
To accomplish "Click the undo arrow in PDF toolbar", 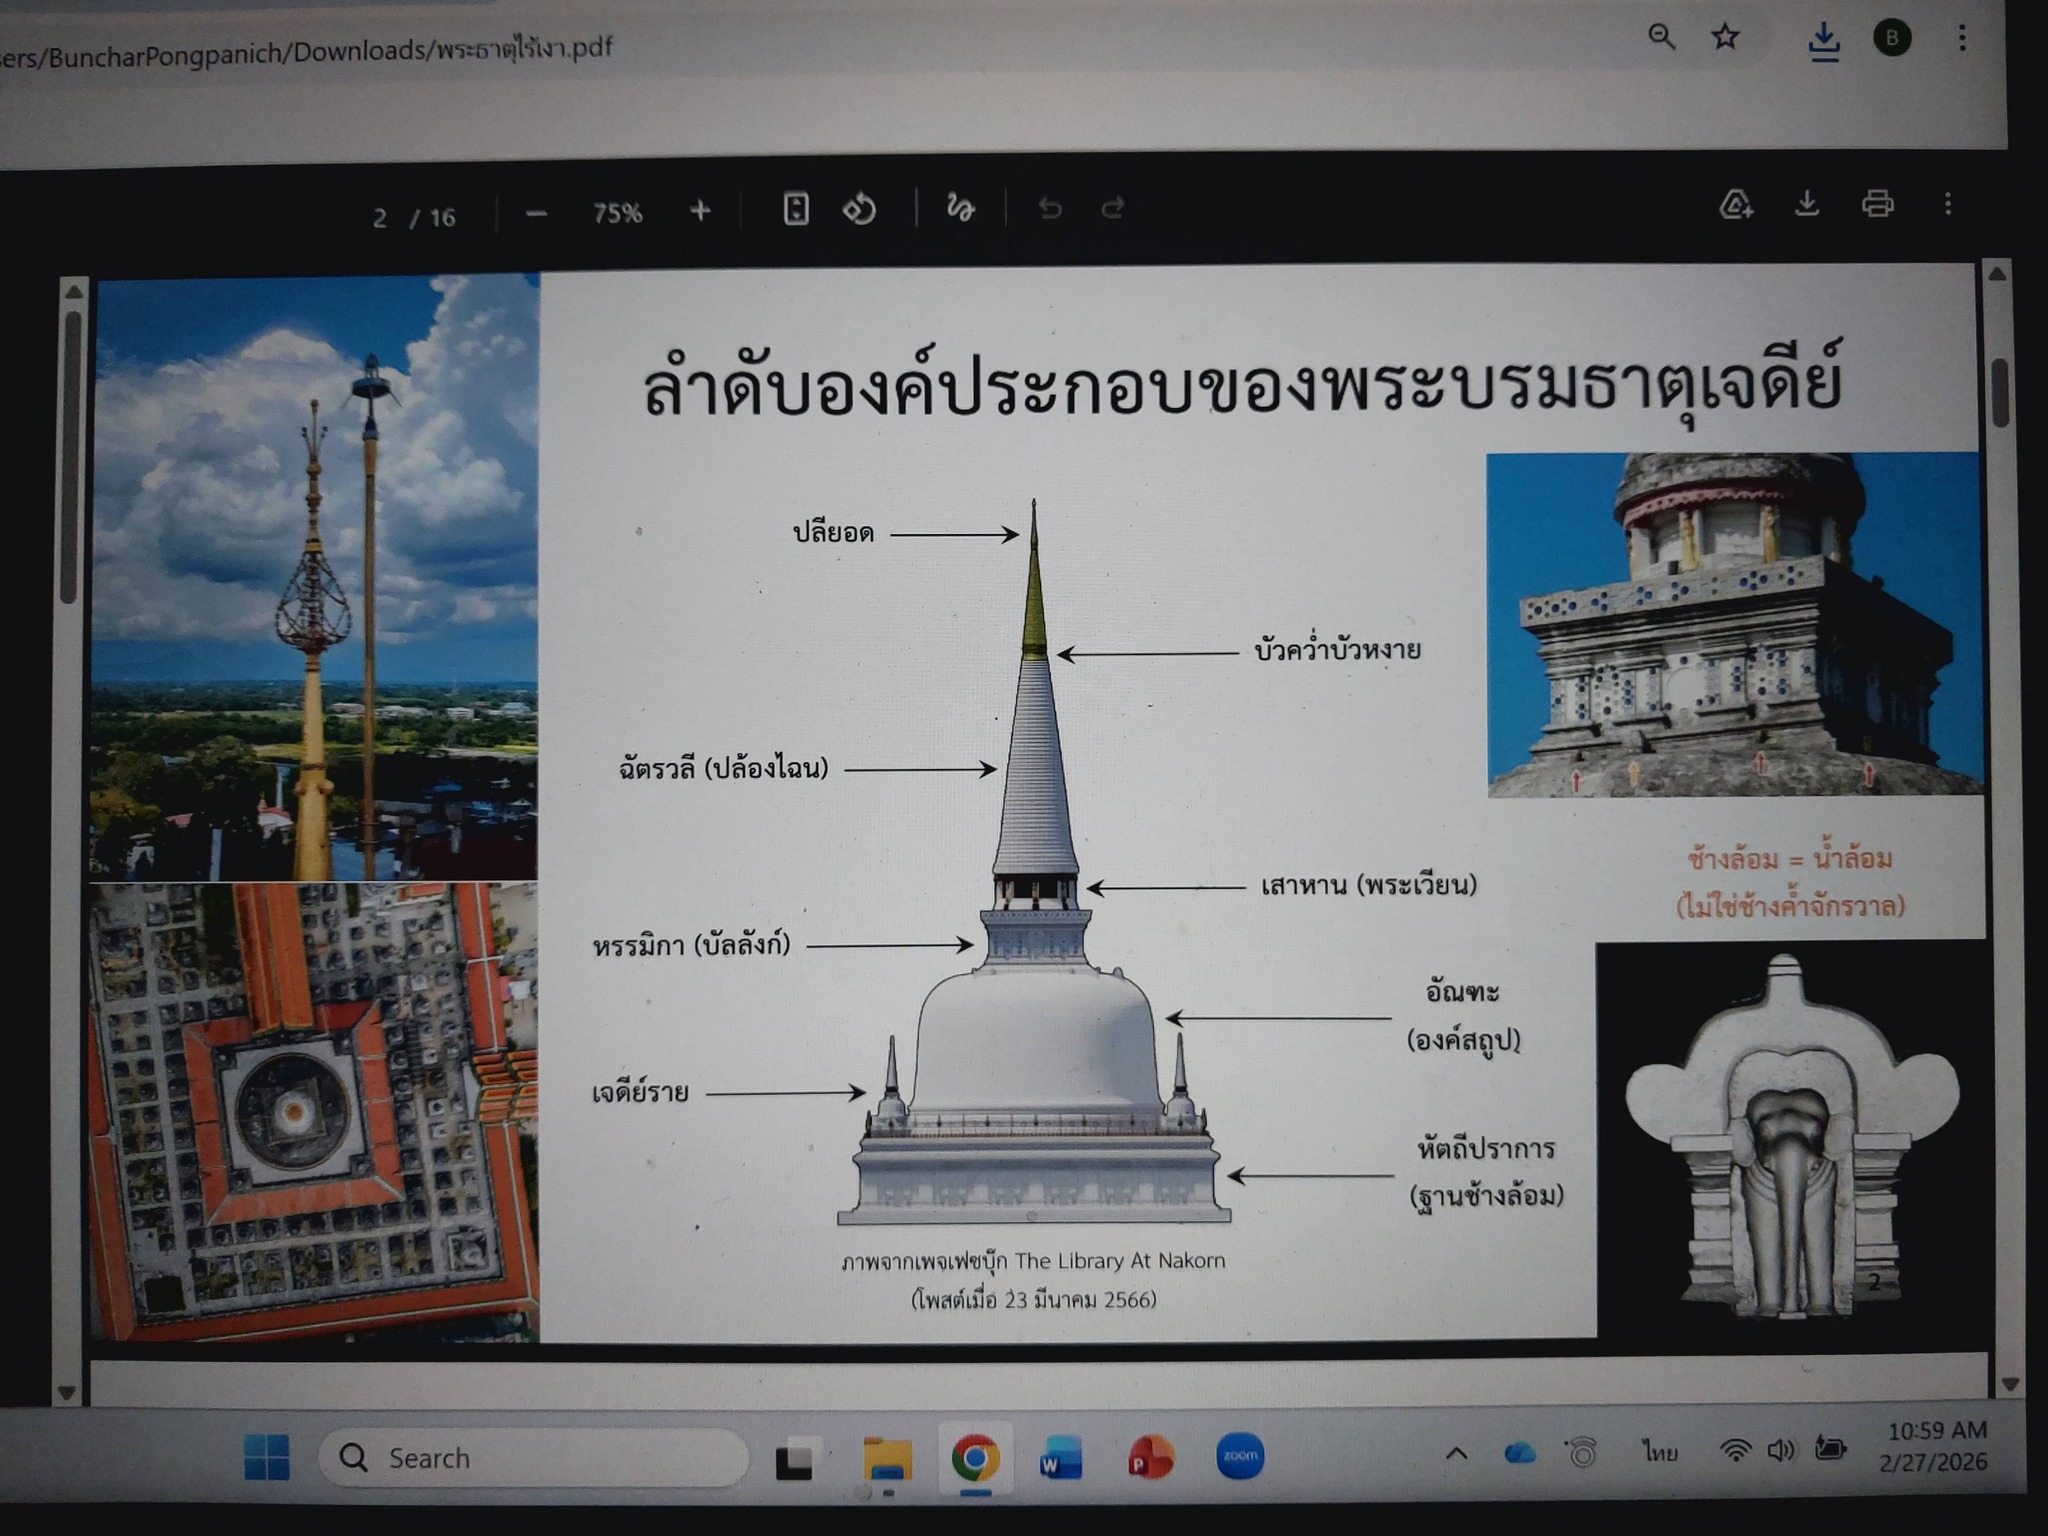I will pyautogui.click(x=1050, y=208).
